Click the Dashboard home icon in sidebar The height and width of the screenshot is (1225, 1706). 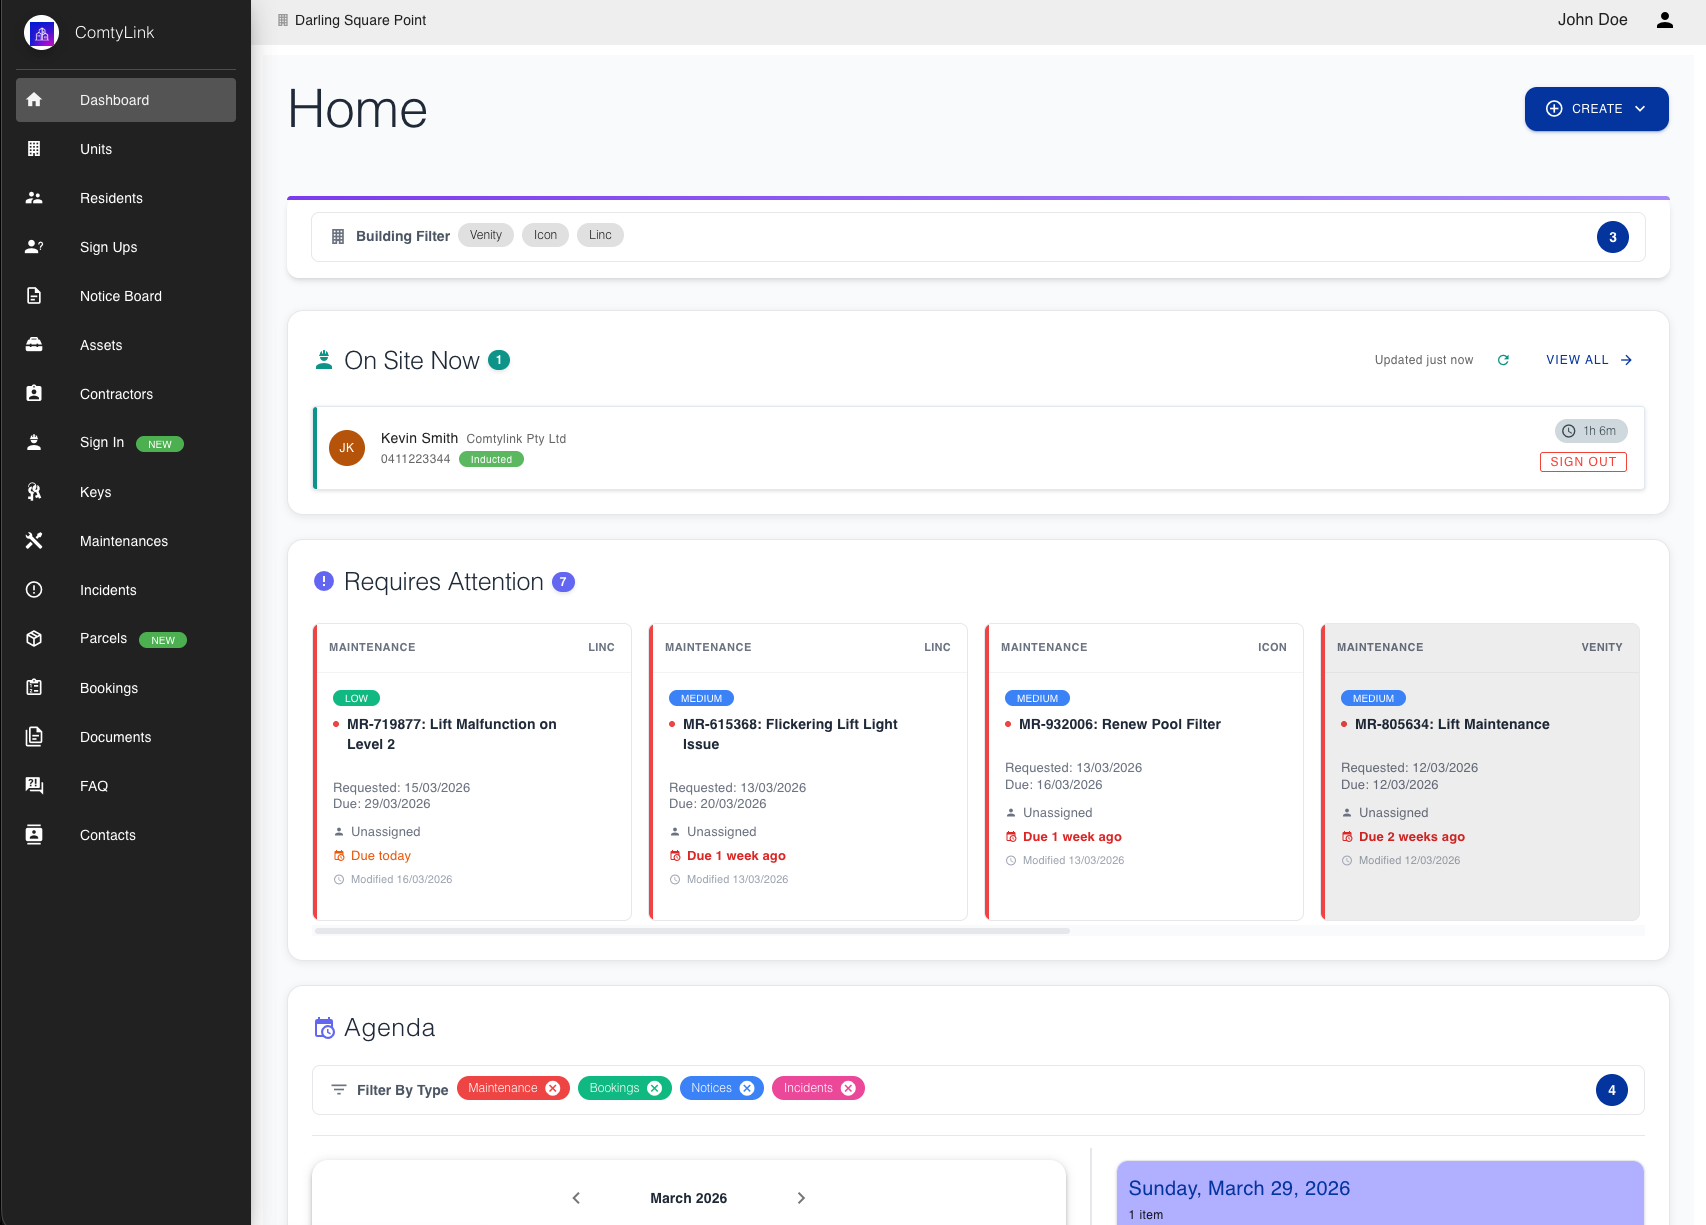coord(34,100)
